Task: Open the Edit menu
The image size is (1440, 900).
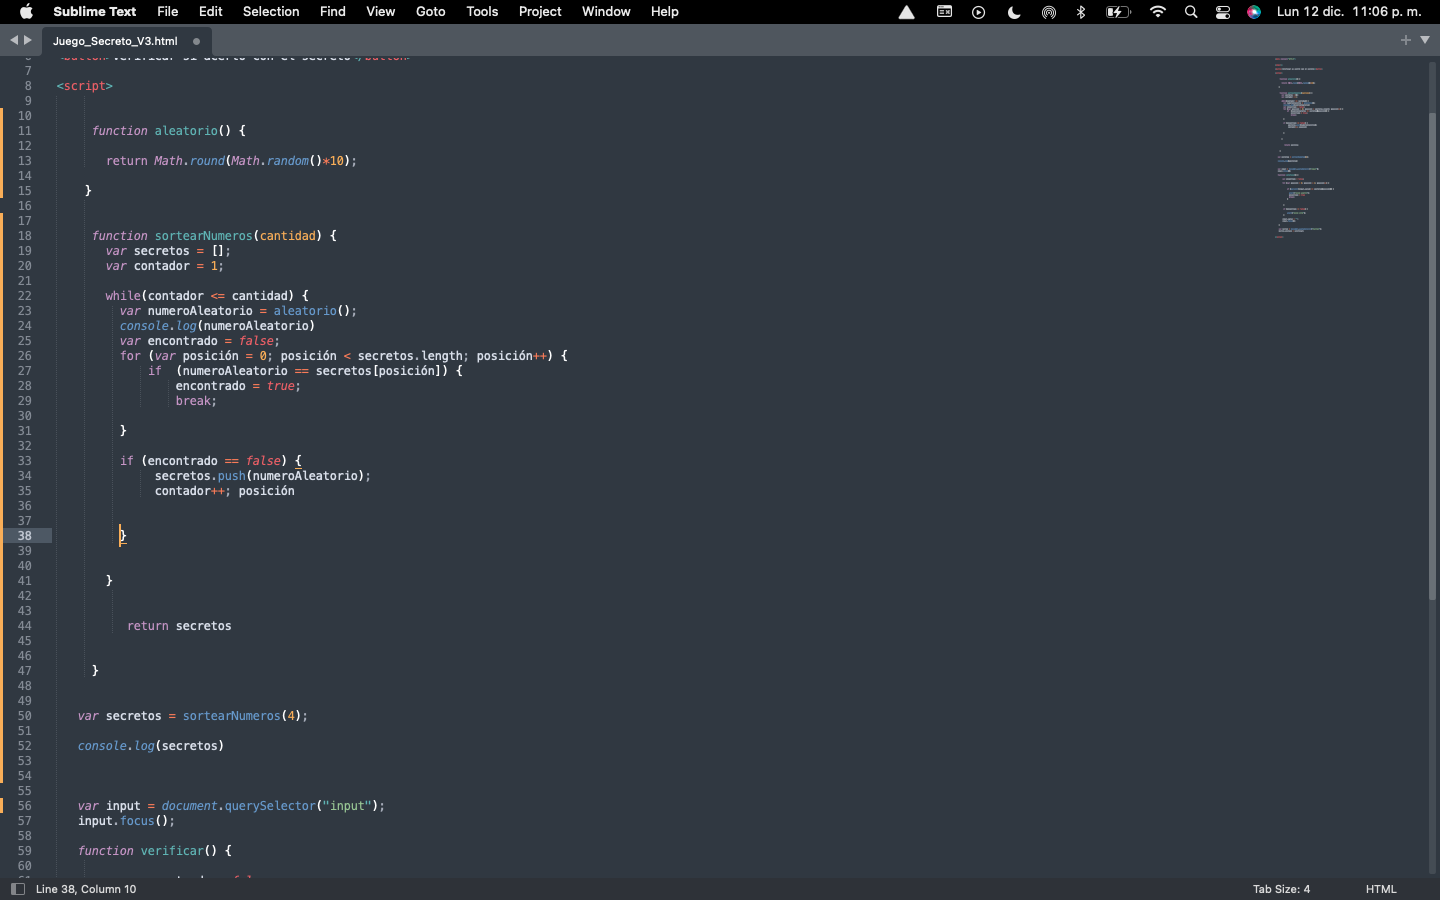Action: (x=211, y=12)
